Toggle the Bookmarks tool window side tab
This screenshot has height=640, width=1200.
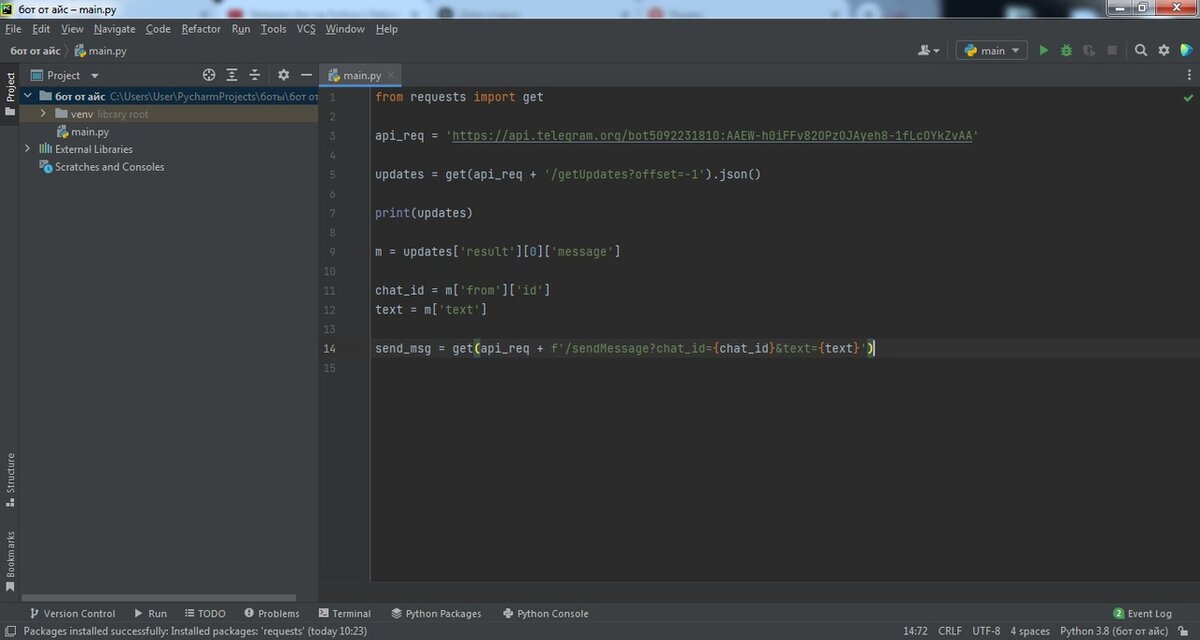(x=9, y=559)
